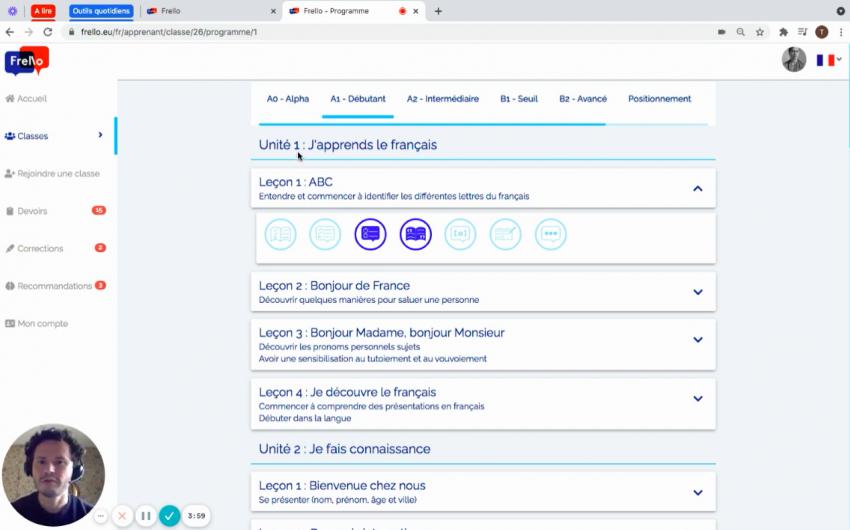The height and width of the screenshot is (530, 850).
Task: Reload the page
Action: (x=48, y=32)
